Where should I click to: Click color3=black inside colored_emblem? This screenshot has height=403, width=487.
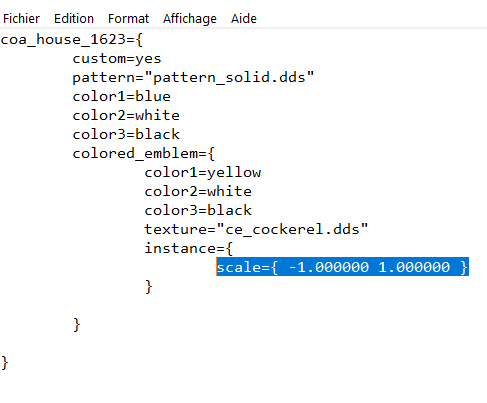point(198,211)
